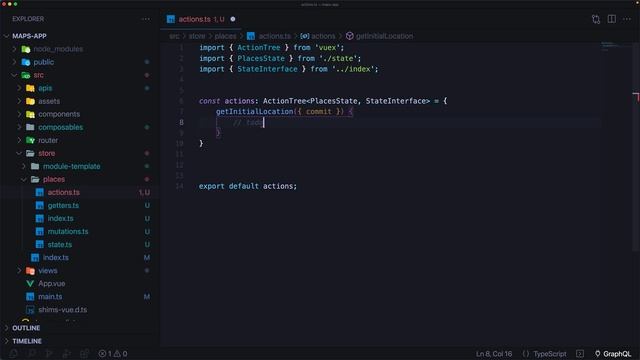640x360 pixels.
Task: Click the src breadcrumb segment
Action: (174, 36)
